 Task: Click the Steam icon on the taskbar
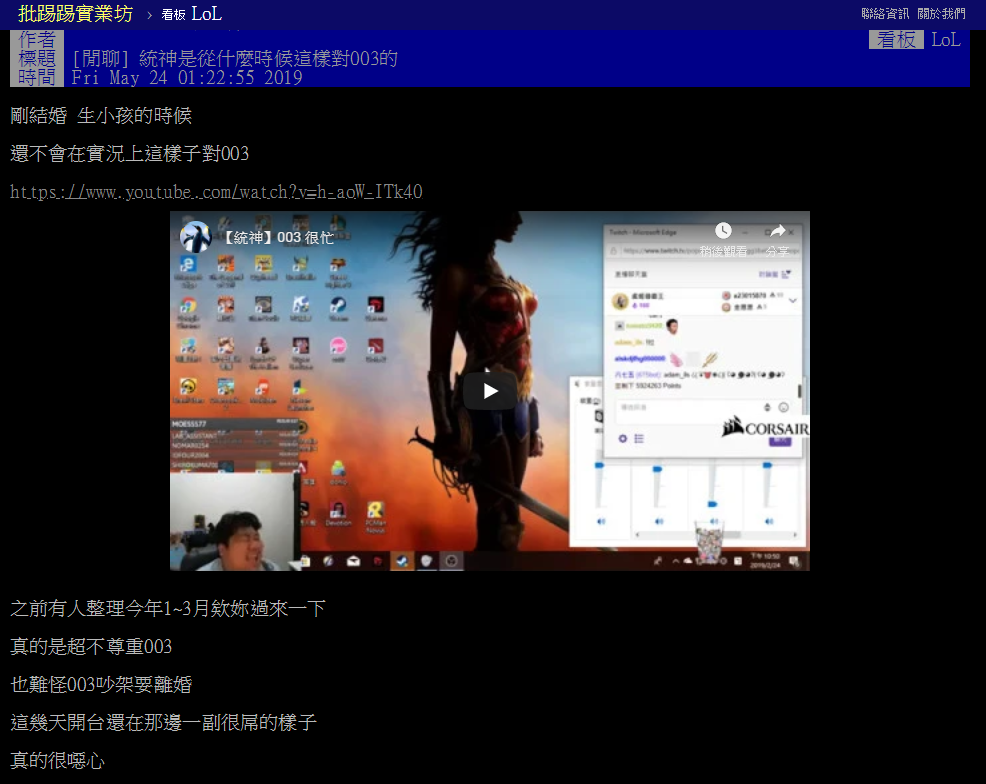pos(403,561)
